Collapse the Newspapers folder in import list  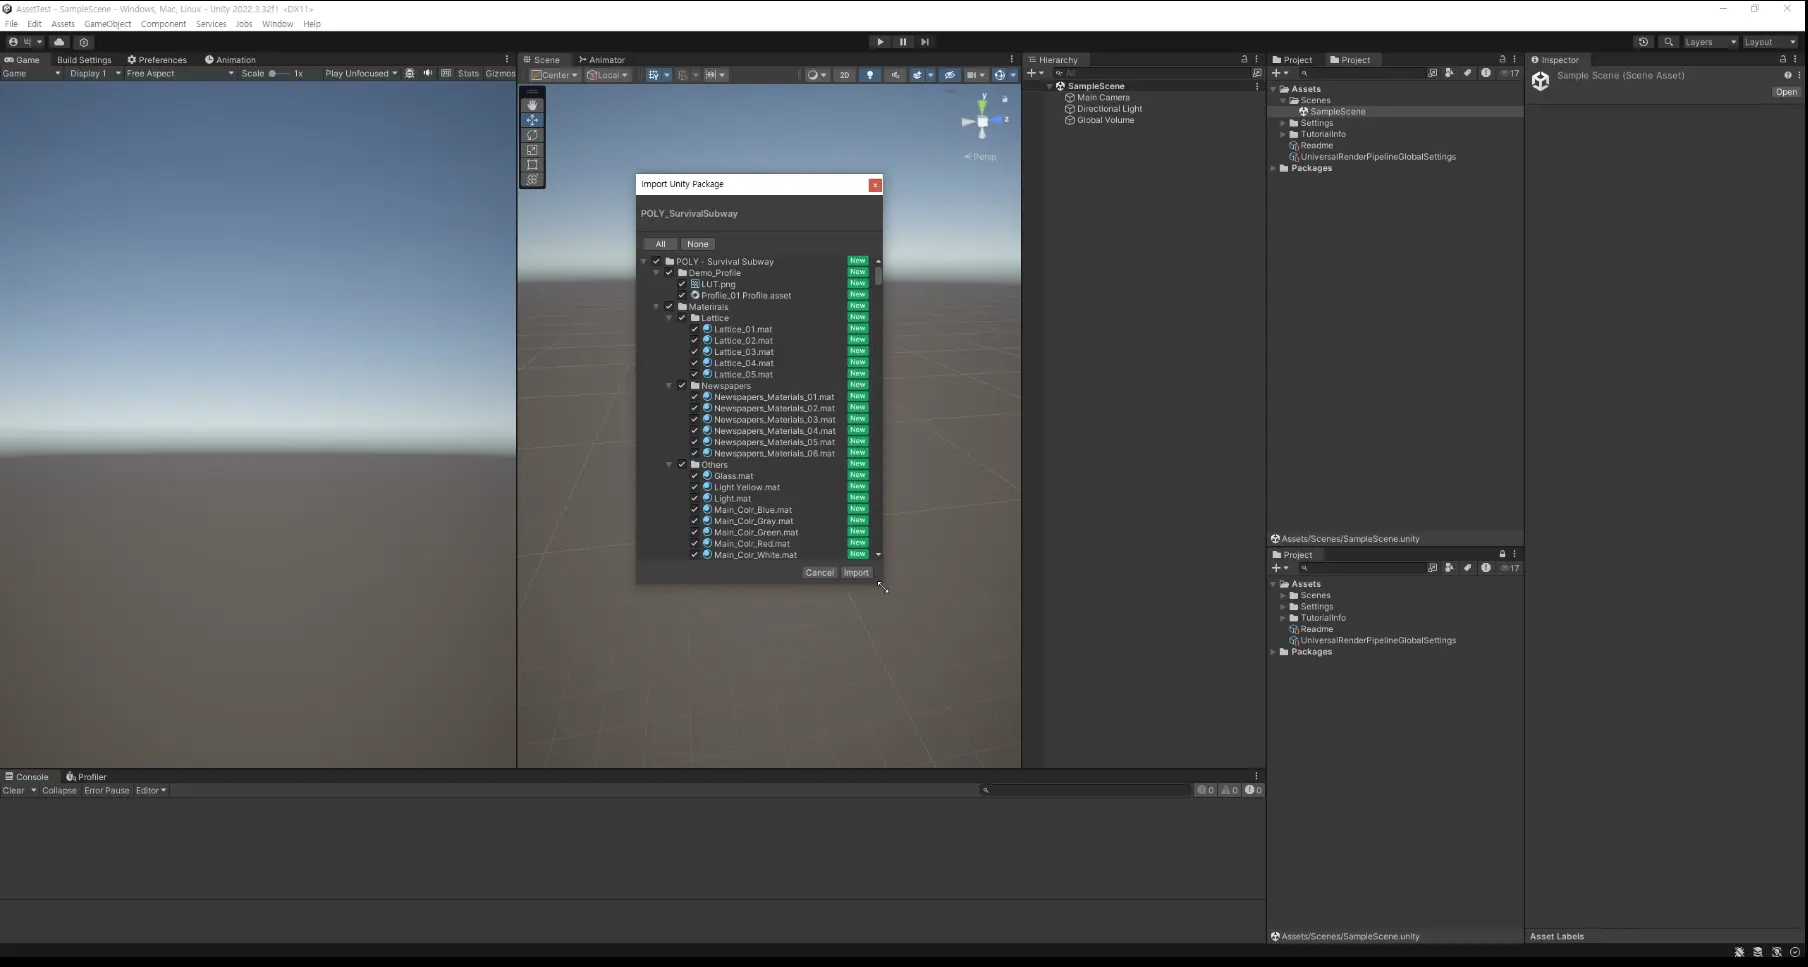tap(669, 386)
